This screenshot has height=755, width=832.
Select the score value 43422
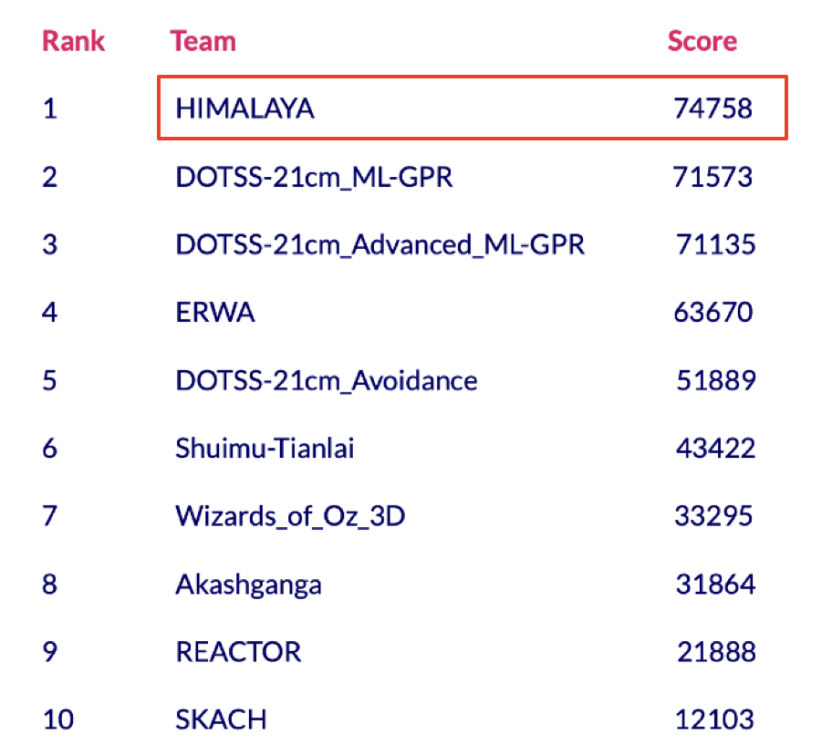click(715, 449)
